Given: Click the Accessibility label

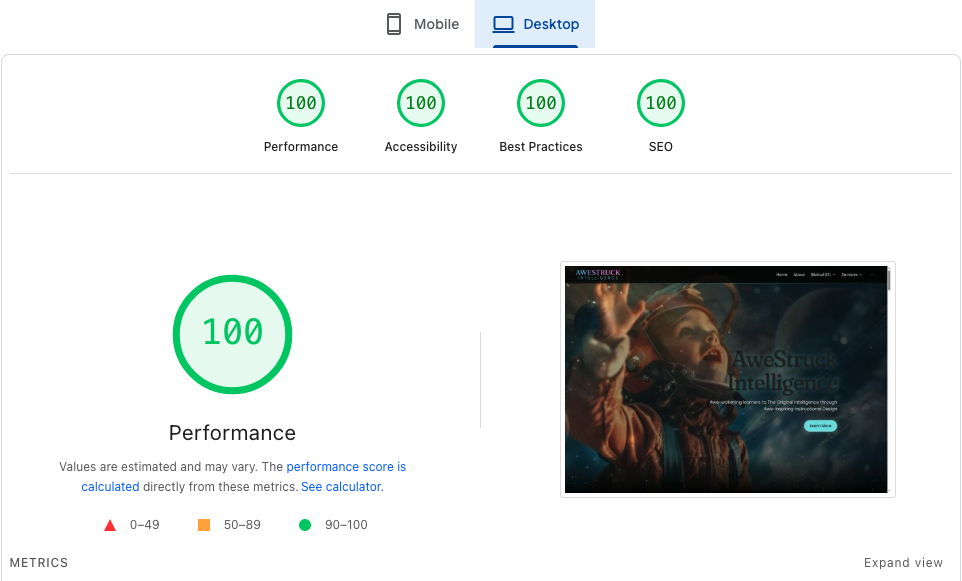Looking at the screenshot, I should [421, 147].
